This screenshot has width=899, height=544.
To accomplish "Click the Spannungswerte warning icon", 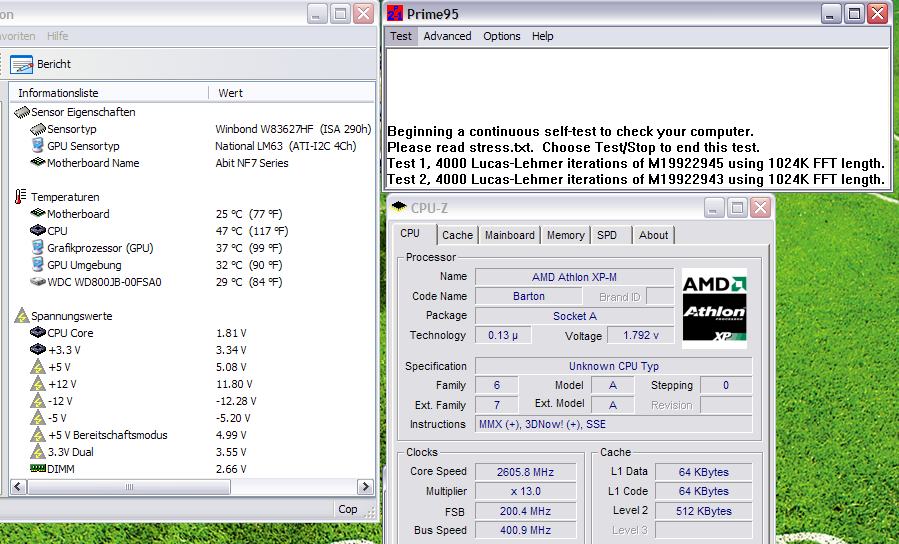I will [x=22, y=315].
